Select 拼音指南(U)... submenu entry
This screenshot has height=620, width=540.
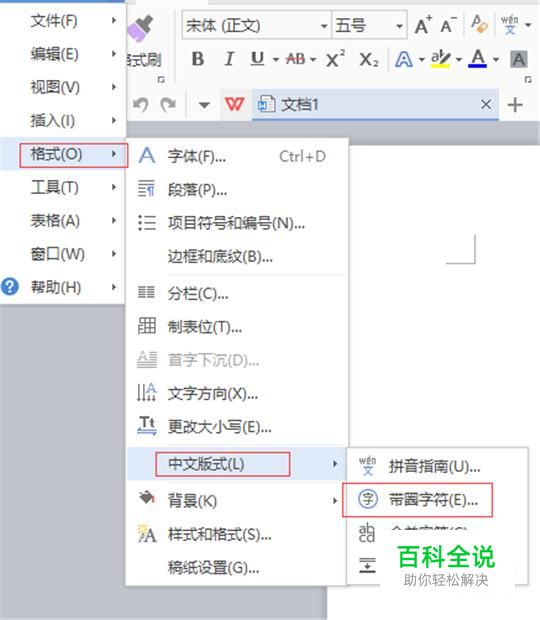tap(437, 467)
